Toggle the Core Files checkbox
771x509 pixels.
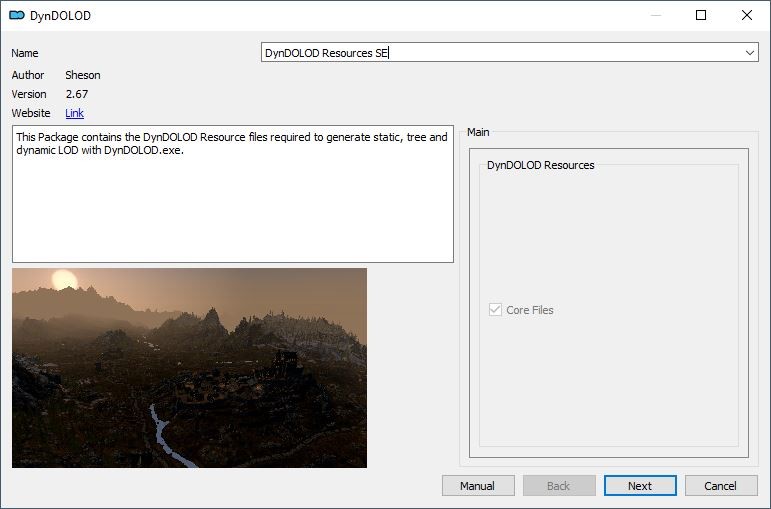coord(495,310)
